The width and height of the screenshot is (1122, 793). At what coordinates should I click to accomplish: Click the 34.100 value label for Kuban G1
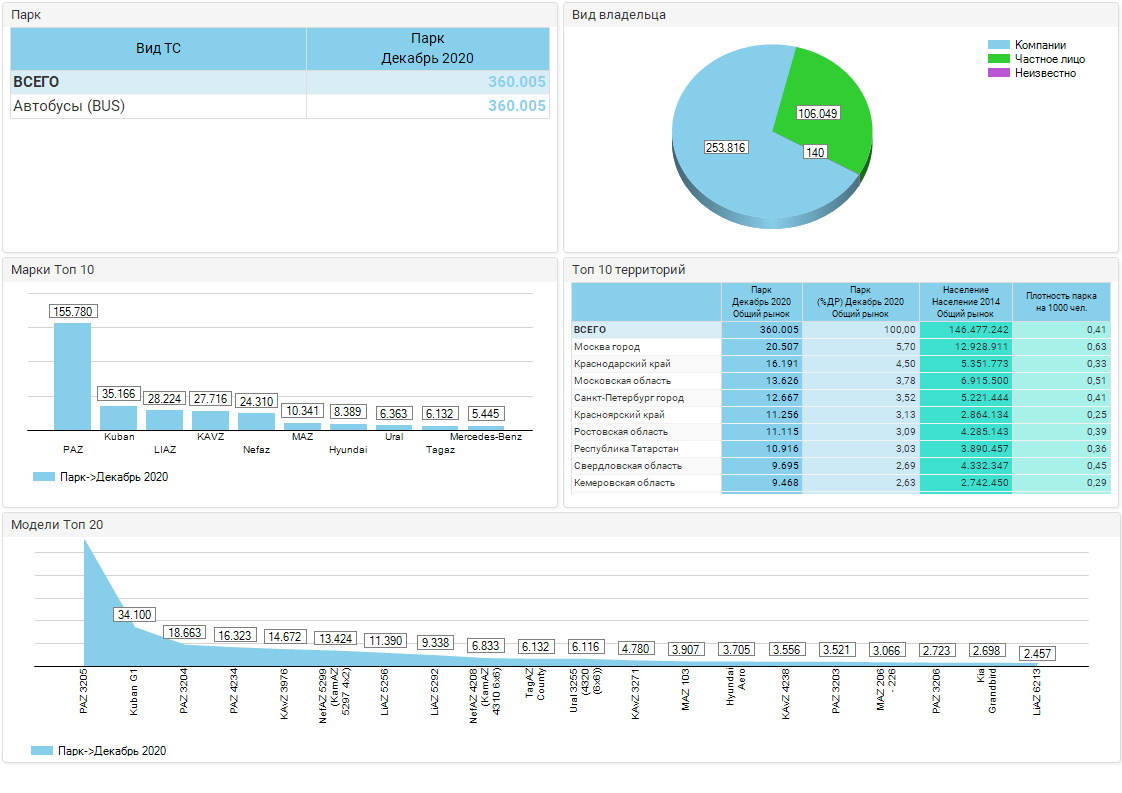(x=135, y=615)
